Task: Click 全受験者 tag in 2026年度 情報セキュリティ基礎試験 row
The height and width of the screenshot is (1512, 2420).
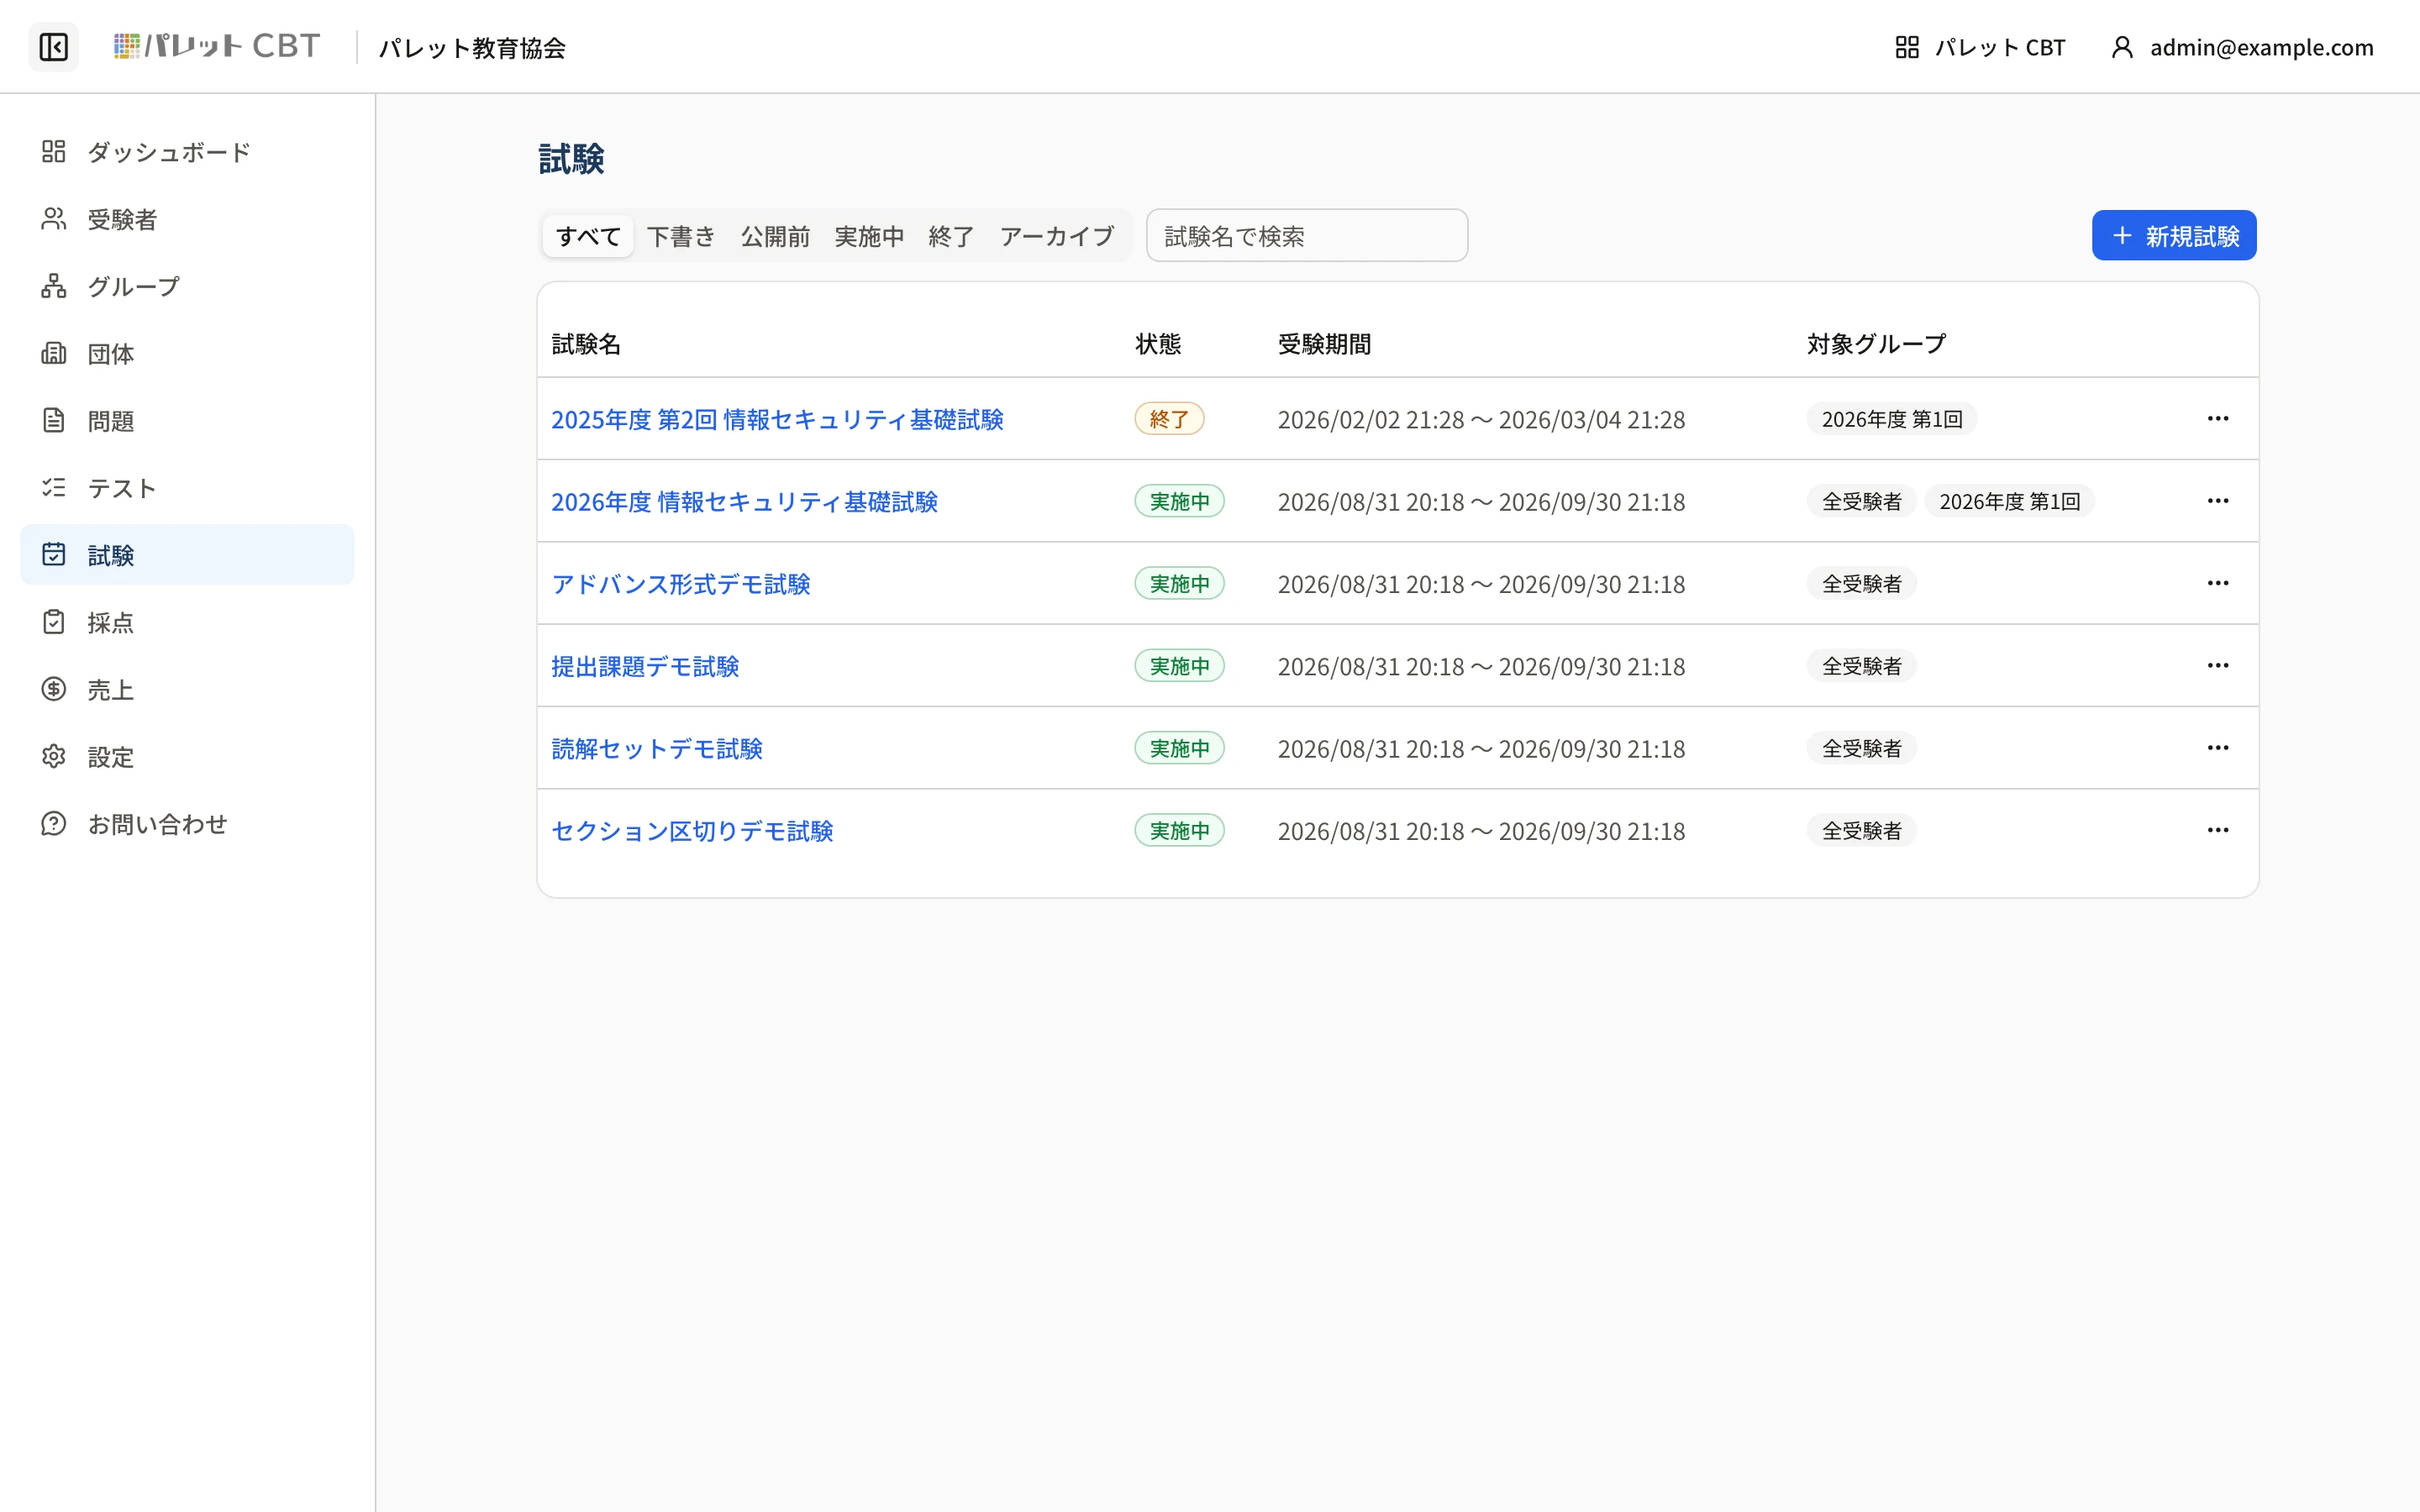Action: (x=1861, y=501)
